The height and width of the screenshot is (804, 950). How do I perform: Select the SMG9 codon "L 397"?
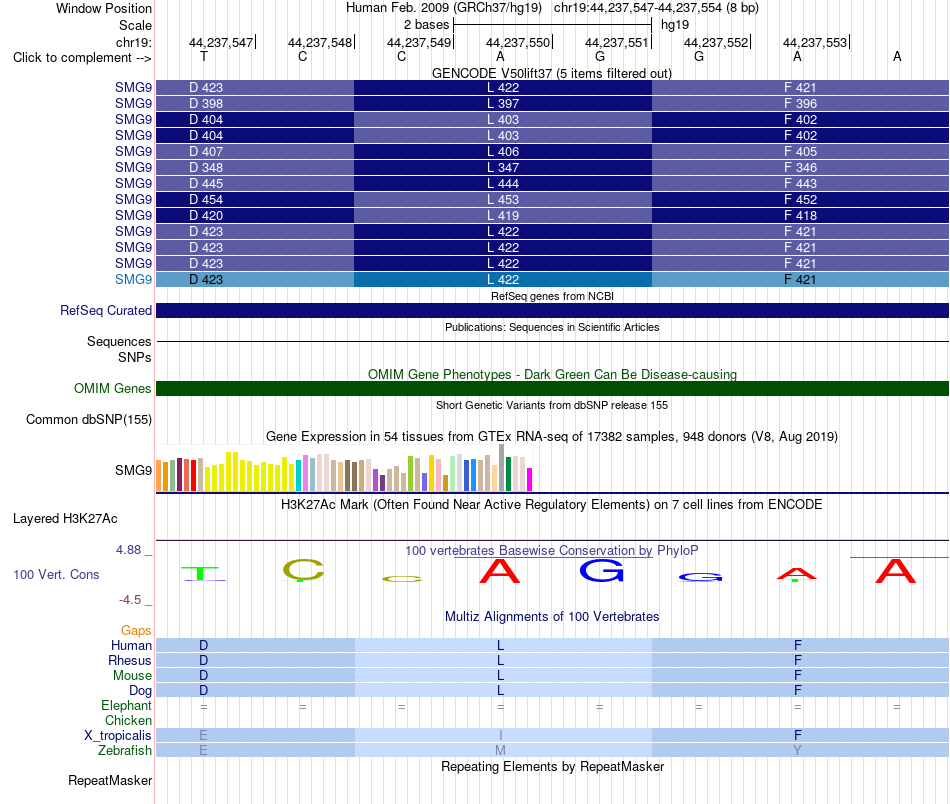pyautogui.click(x=503, y=104)
